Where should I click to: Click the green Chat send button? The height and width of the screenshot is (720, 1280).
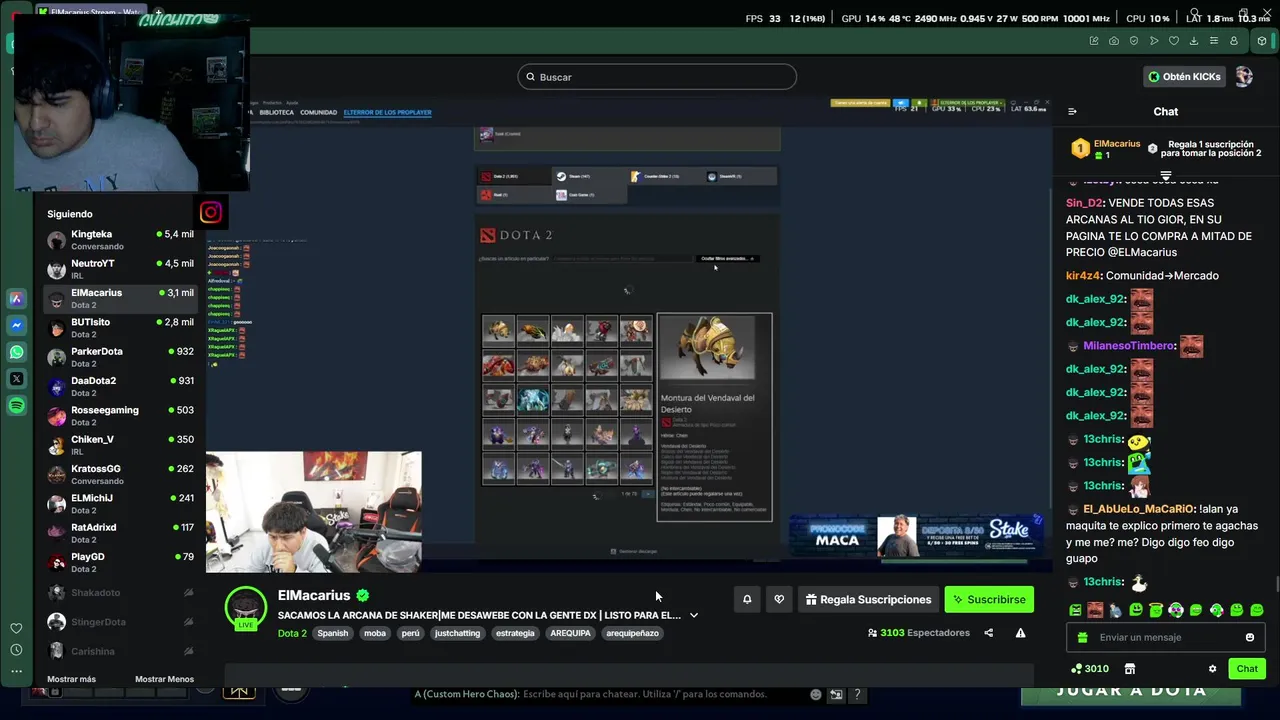coord(1247,669)
